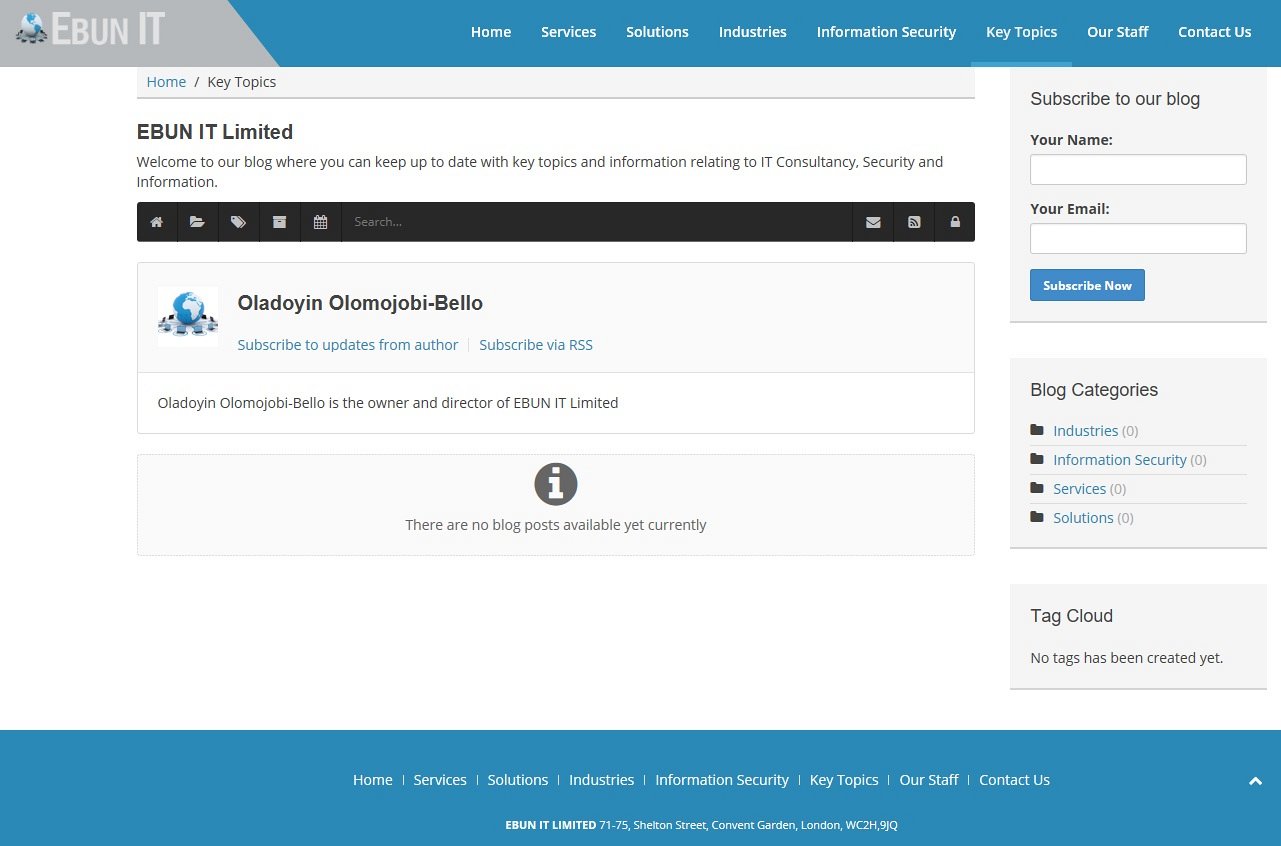1281x846 pixels.
Task: Open the Solutions blog category link
Action: tap(1083, 518)
